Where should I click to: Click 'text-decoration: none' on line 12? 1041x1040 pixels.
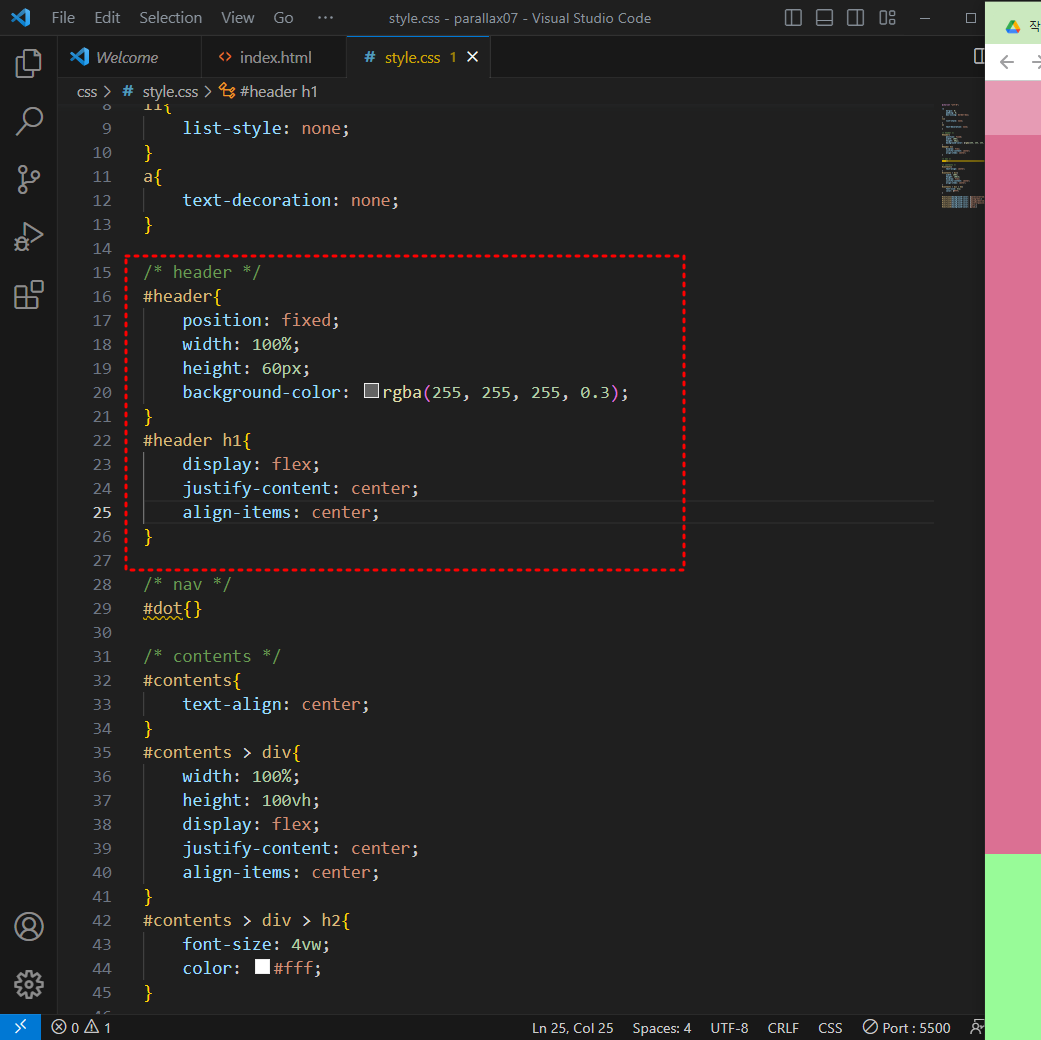[286, 201]
